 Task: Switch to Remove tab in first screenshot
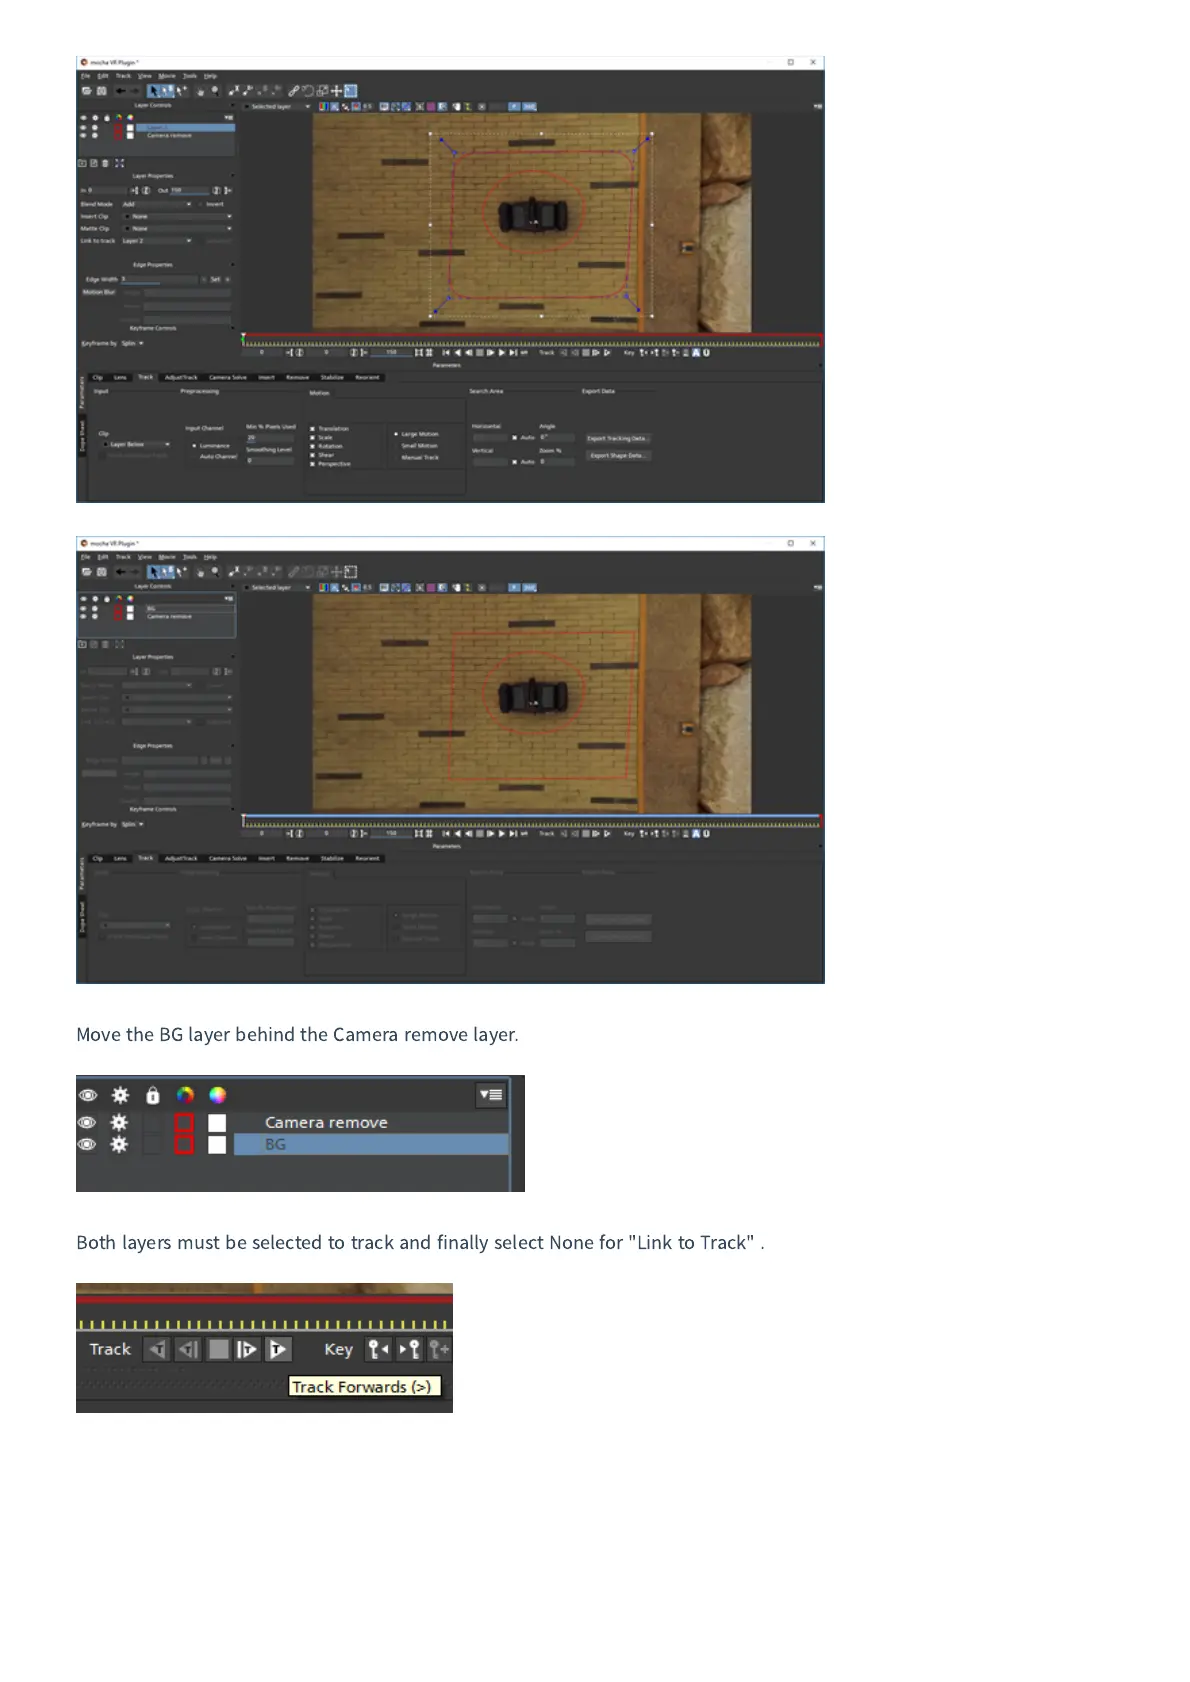(297, 377)
